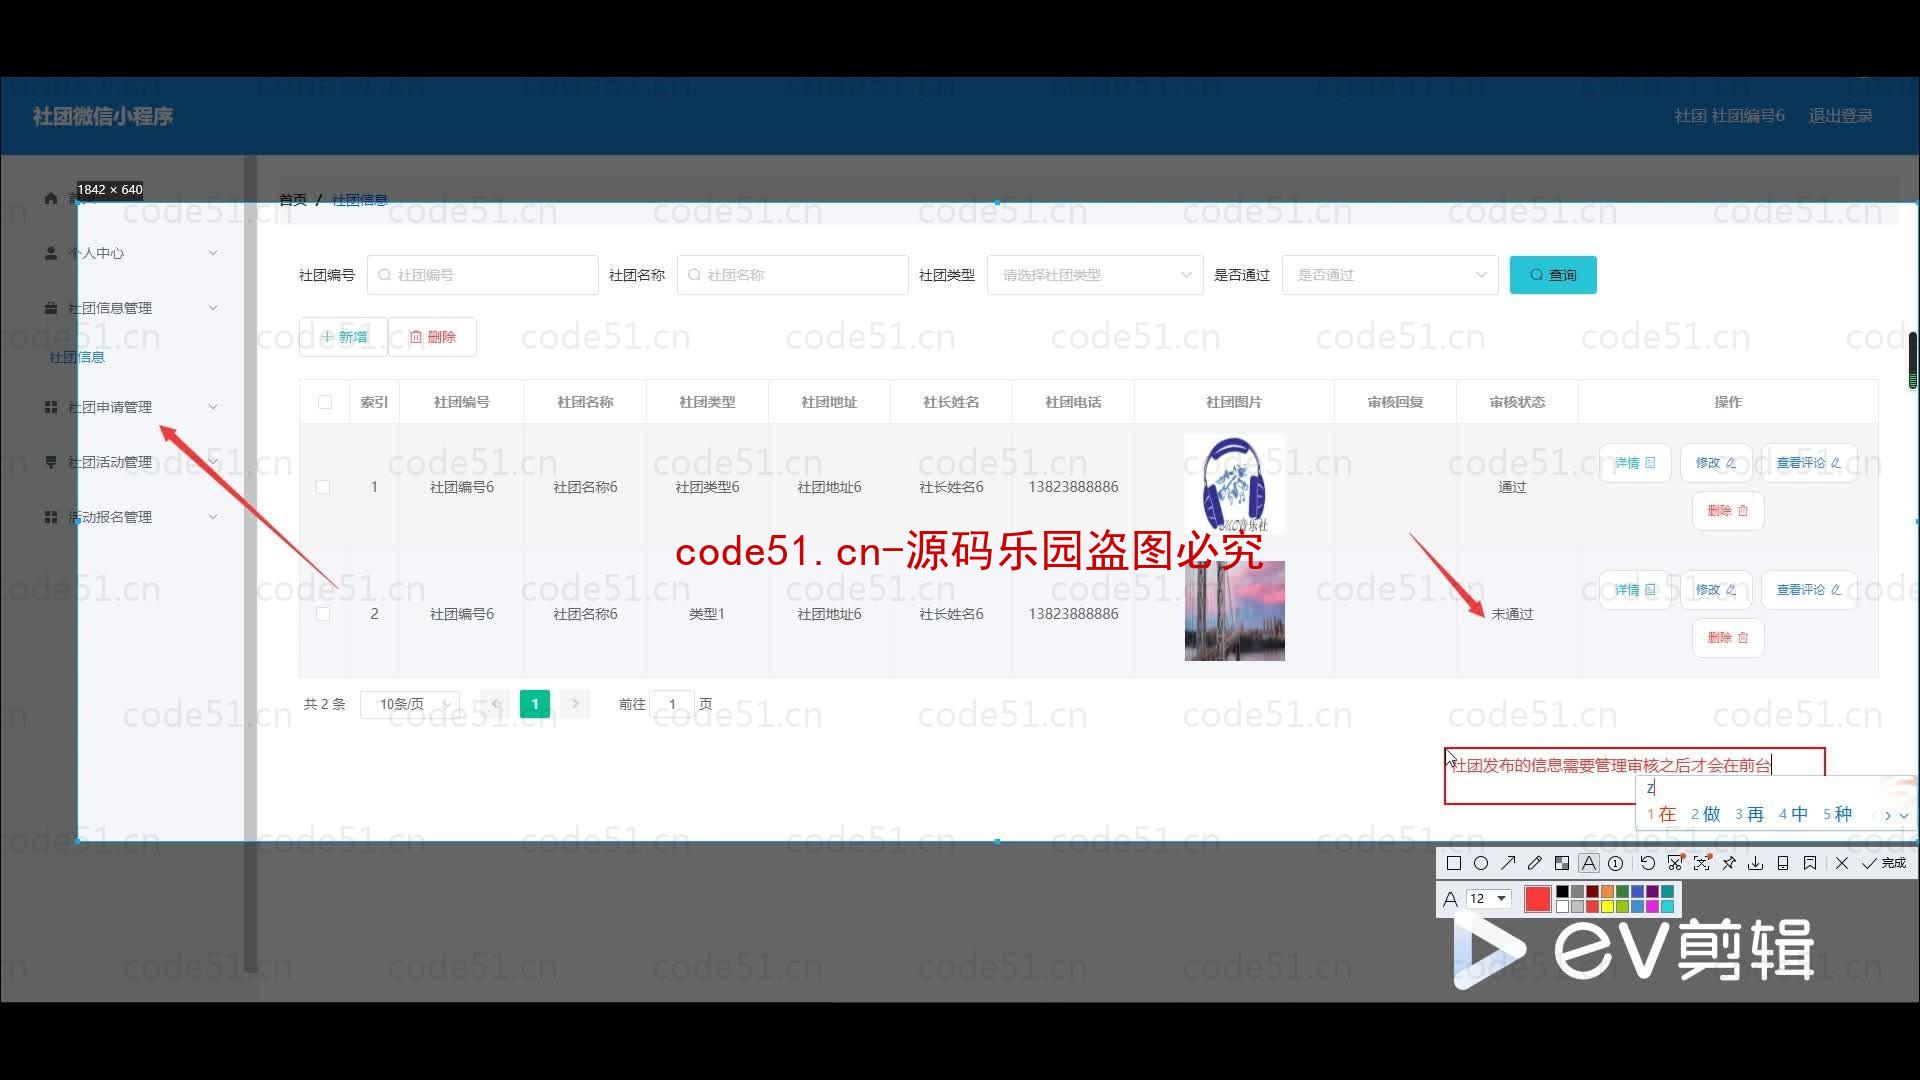Select the pencil drawing tool

point(1535,863)
